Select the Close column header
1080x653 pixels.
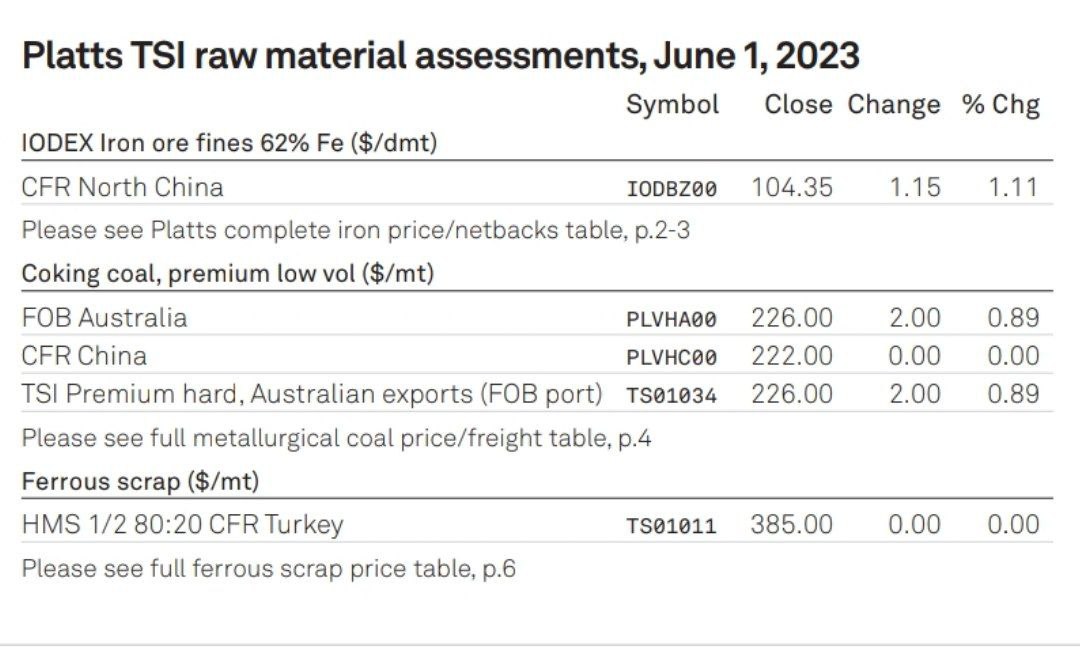pyautogui.click(x=798, y=105)
